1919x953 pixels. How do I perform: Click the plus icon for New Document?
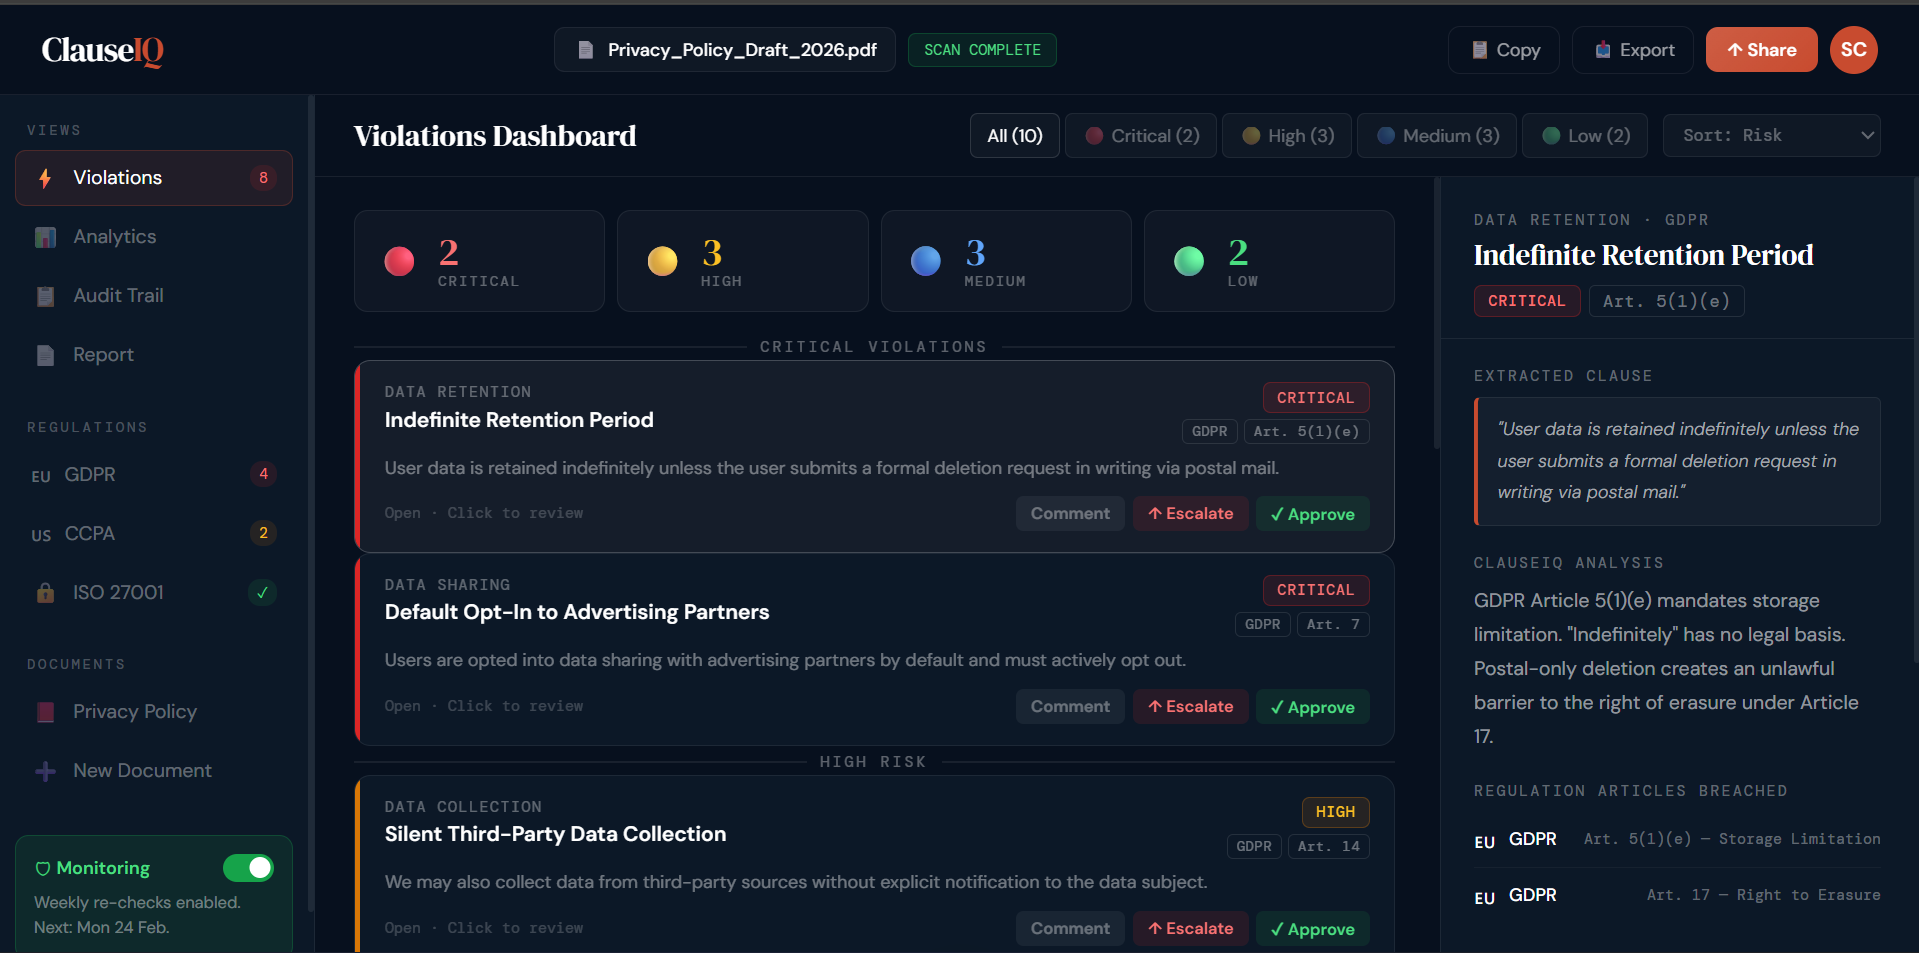coord(45,771)
